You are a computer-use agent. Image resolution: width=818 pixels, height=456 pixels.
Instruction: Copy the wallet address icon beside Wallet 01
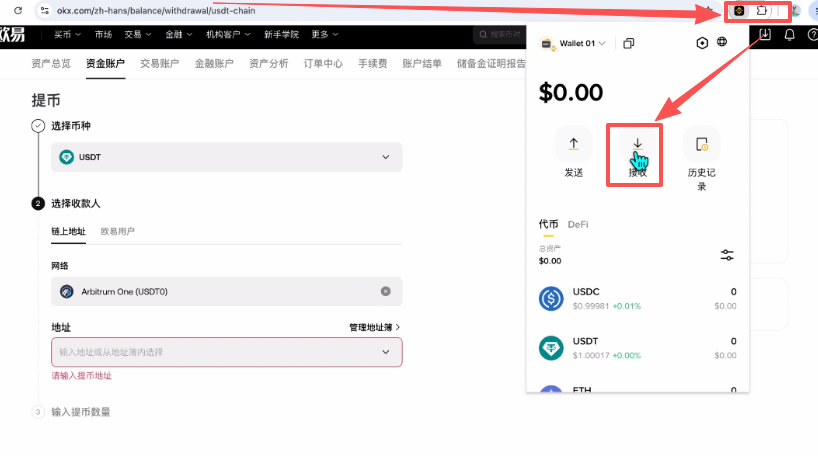(629, 43)
